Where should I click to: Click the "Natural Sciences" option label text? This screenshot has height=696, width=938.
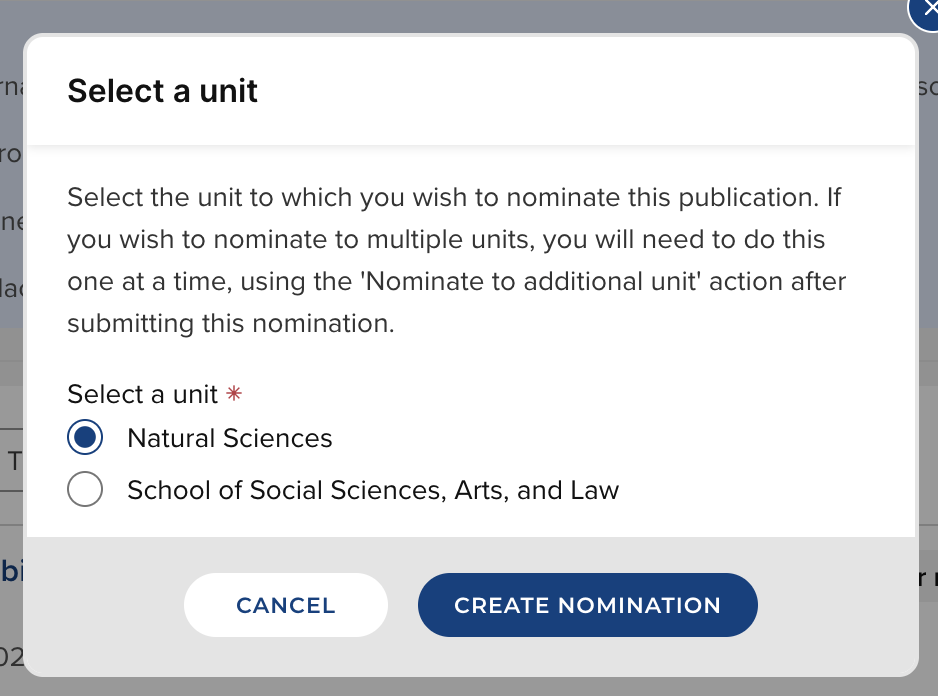(230, 438)
